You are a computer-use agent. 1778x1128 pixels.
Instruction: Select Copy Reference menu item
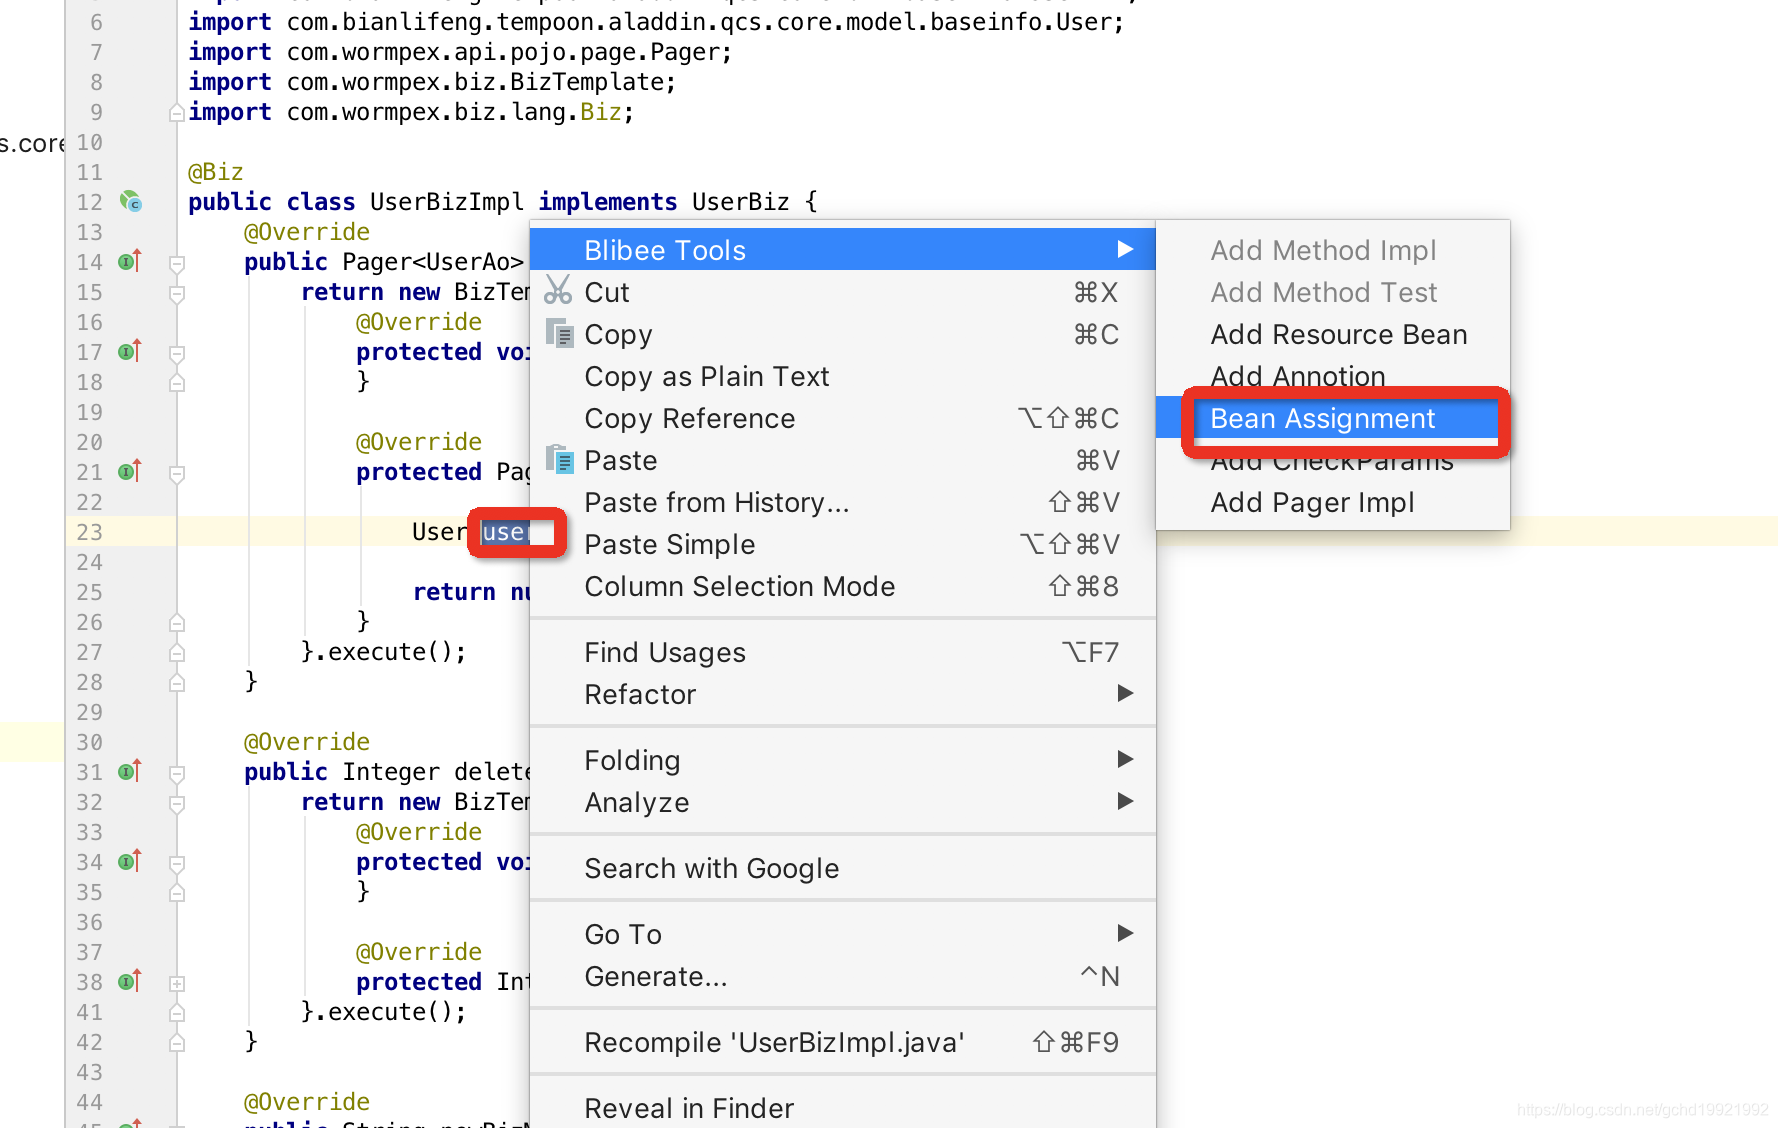pyautogui.click(x=842, y=418)
